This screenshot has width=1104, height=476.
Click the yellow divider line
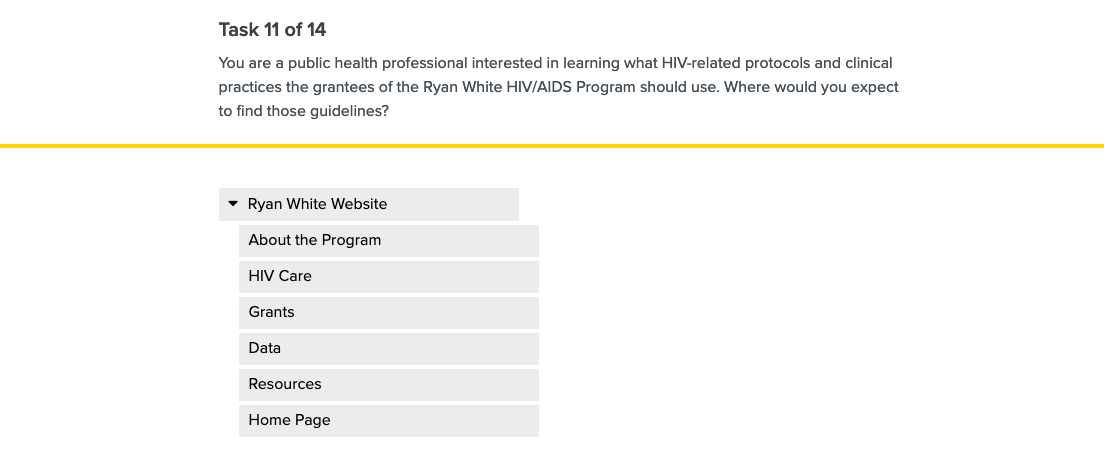[552, 146]
